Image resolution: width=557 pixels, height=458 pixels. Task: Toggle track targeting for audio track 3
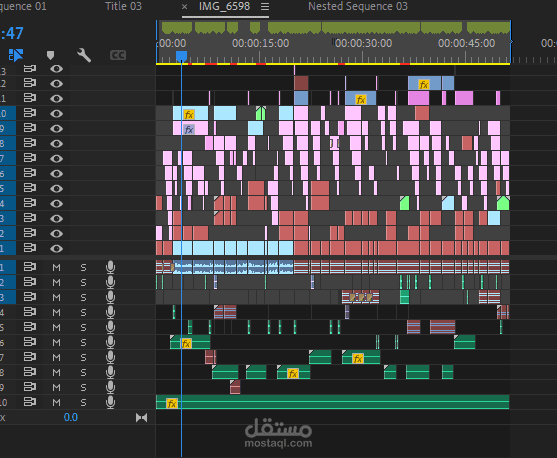(x=8, y=297)
